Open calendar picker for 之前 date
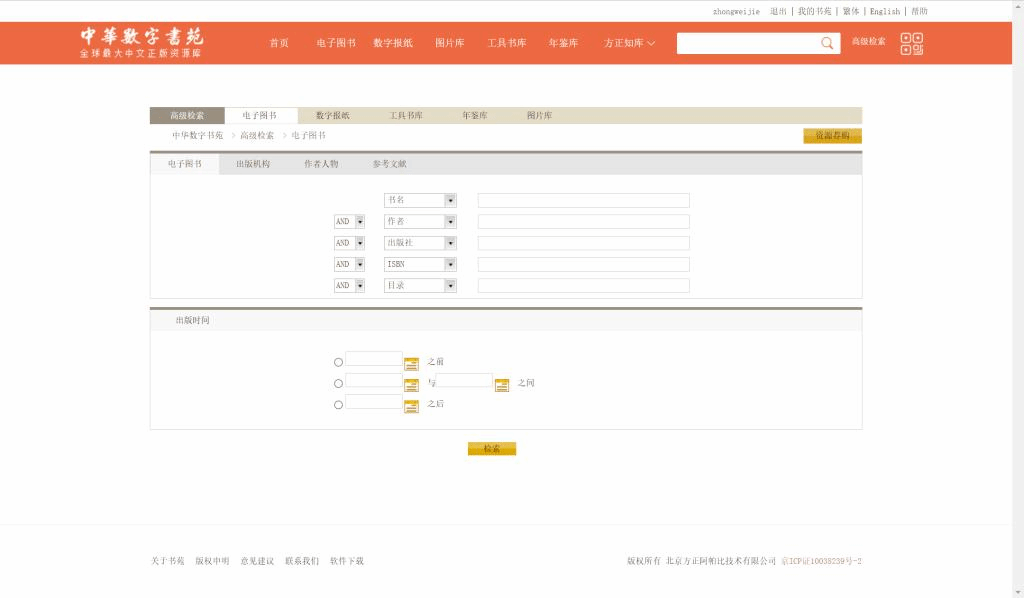The width and height of the screenshot is (1024, 598). pyautogui.click(x=411, y=364)
